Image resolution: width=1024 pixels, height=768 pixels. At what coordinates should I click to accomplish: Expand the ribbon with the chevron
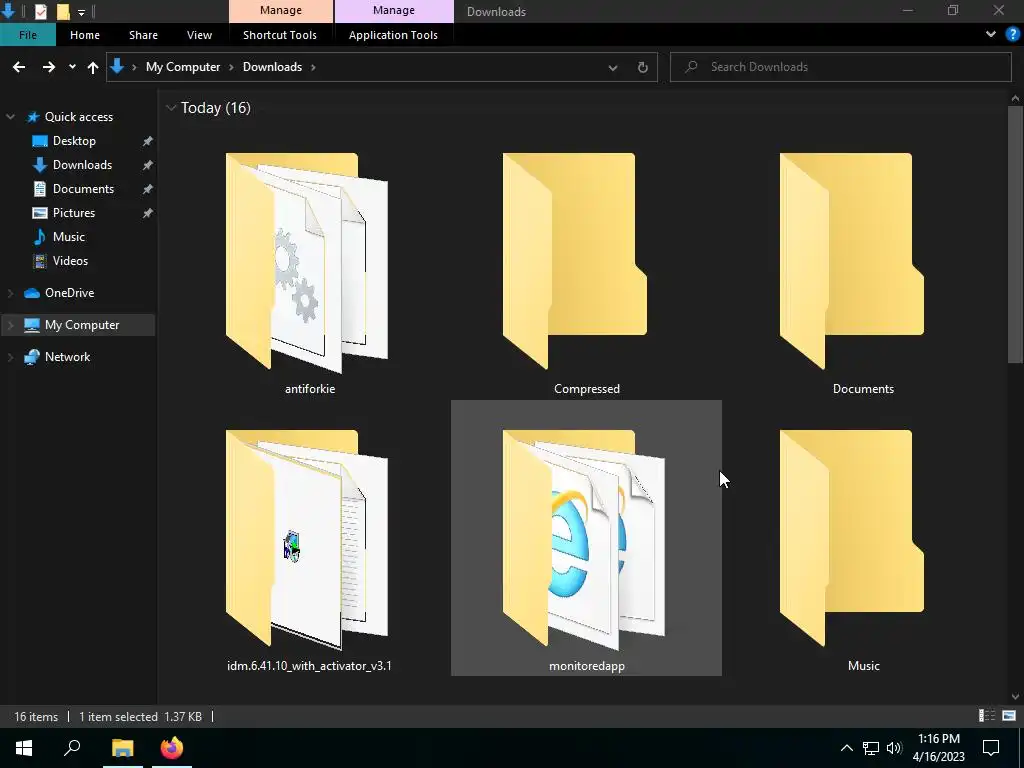(x=991, y=35)
